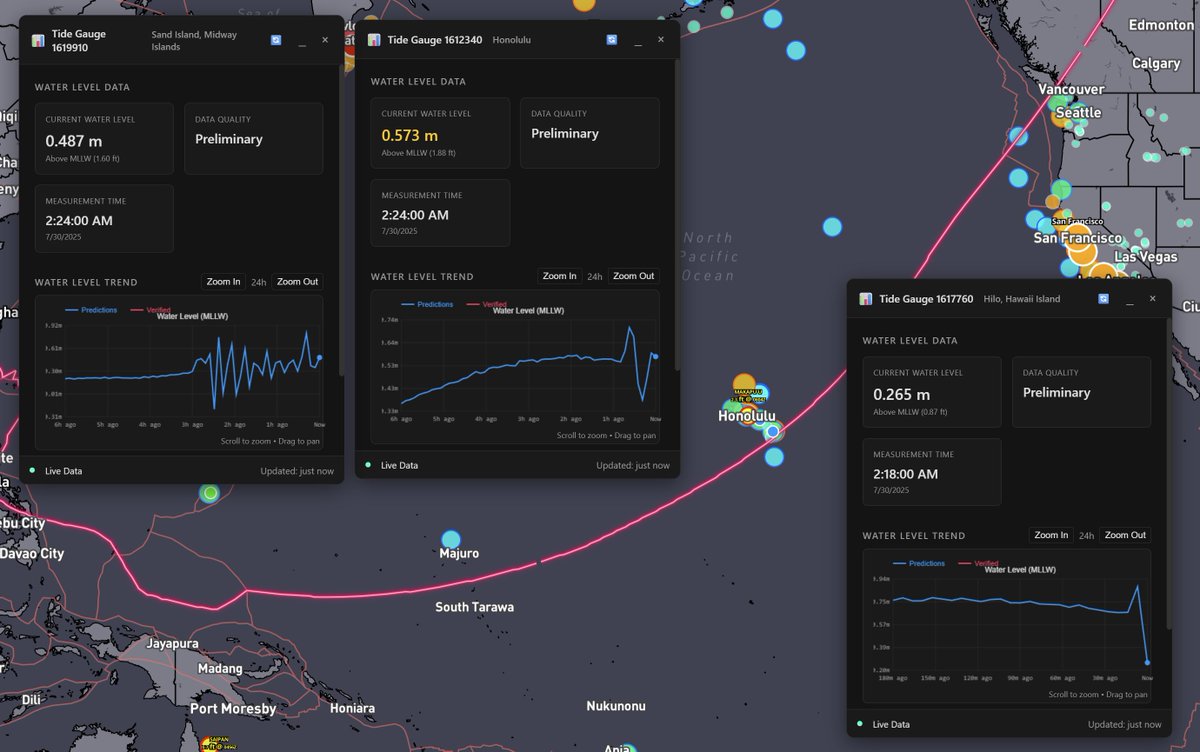Click the 2:18:00 AM measurement time
The height and width of the screenshot is (752, 1200).
click(x=905, y=474)
